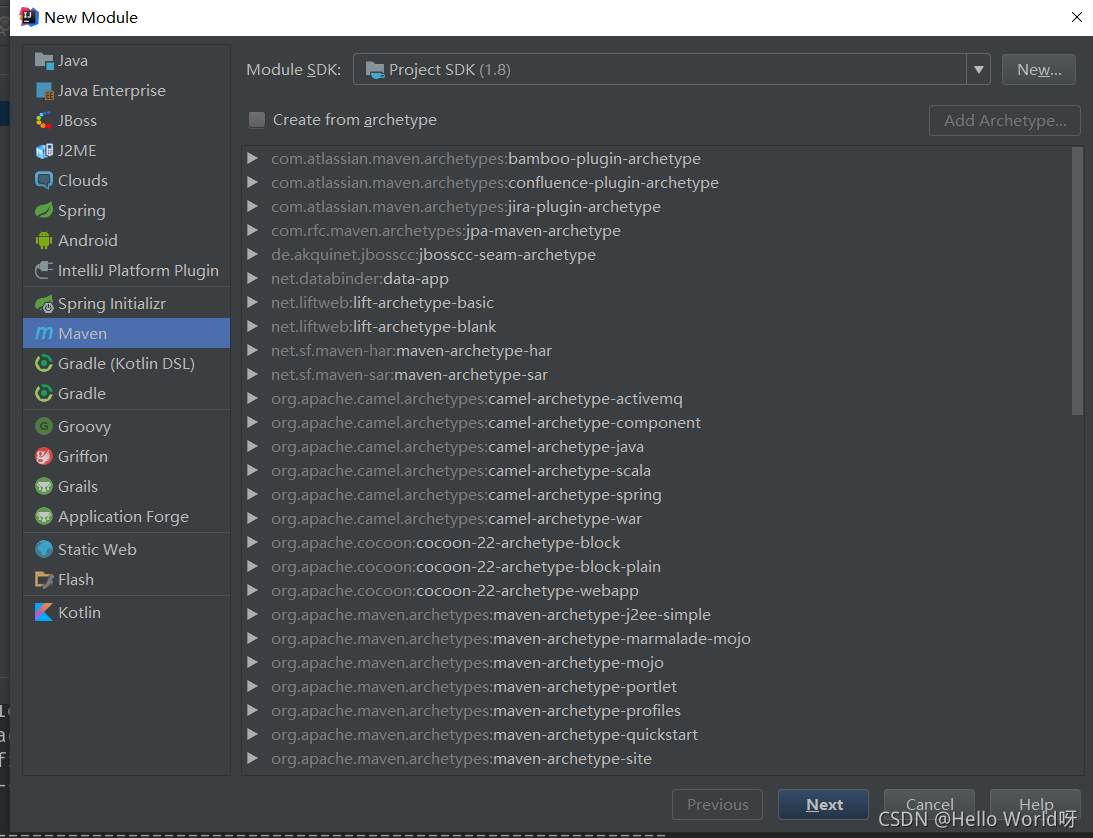Click the J2ME icon
This screenshot has width=1093, height=838.
pos(44,151)
